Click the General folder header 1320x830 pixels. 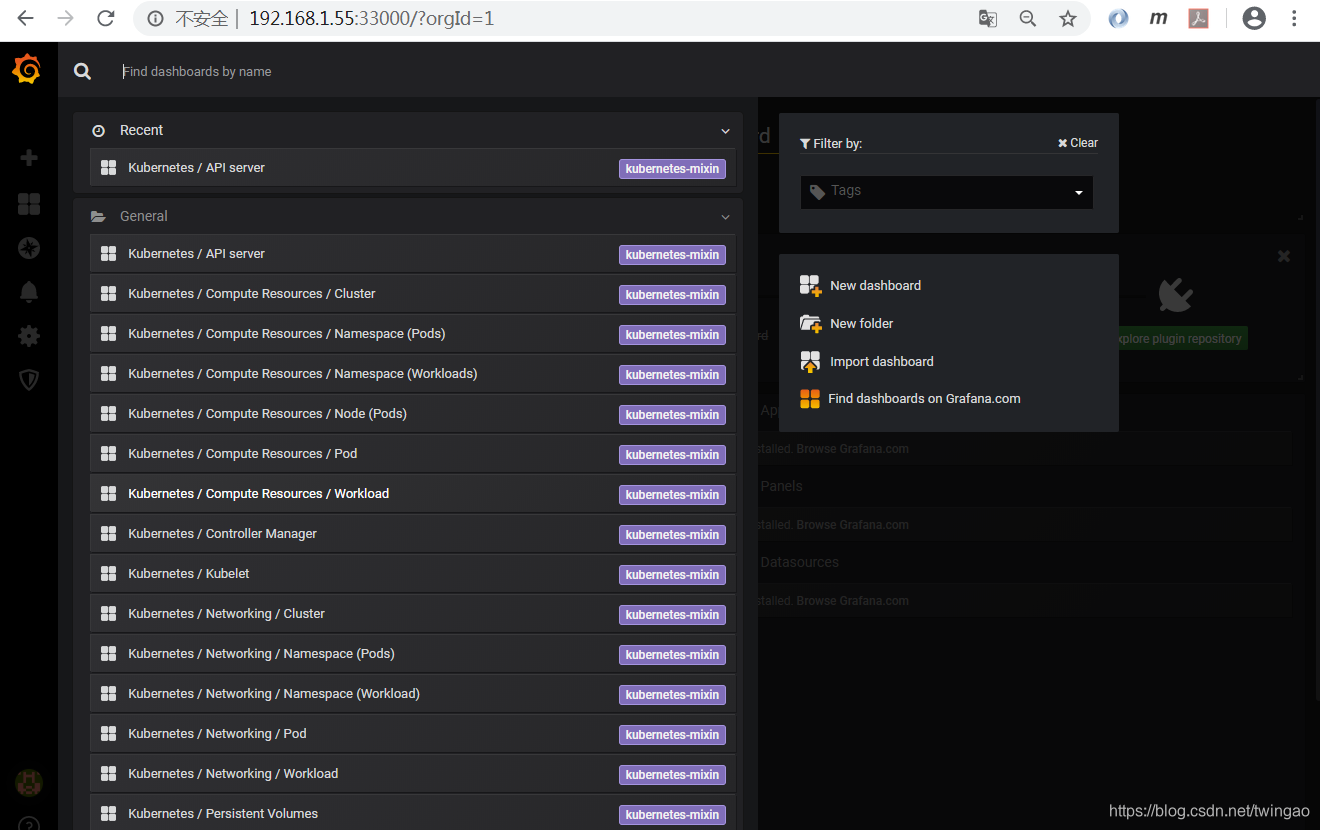coord(408,216)
